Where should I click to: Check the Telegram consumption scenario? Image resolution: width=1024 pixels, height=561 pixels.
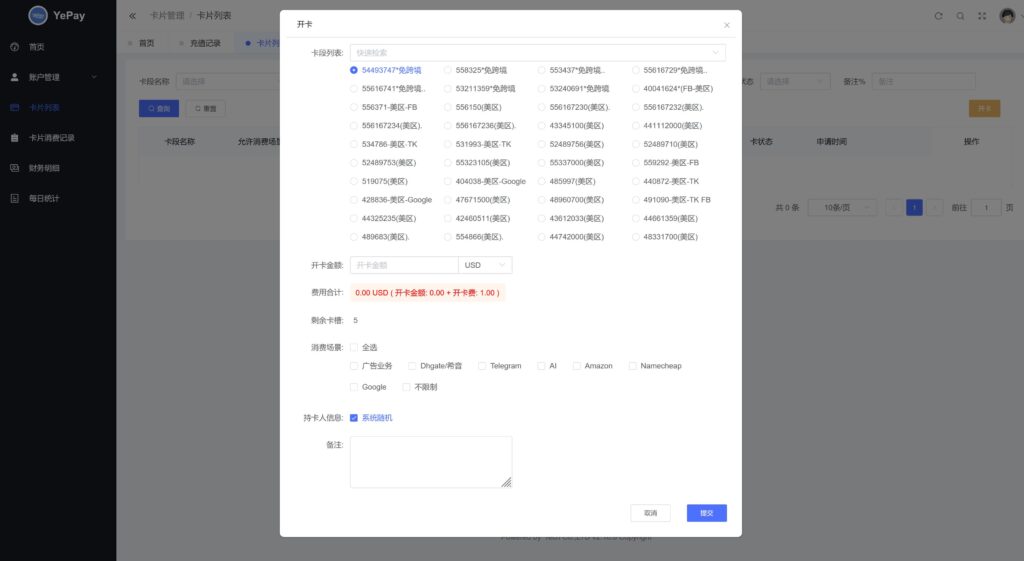[482, 366]
